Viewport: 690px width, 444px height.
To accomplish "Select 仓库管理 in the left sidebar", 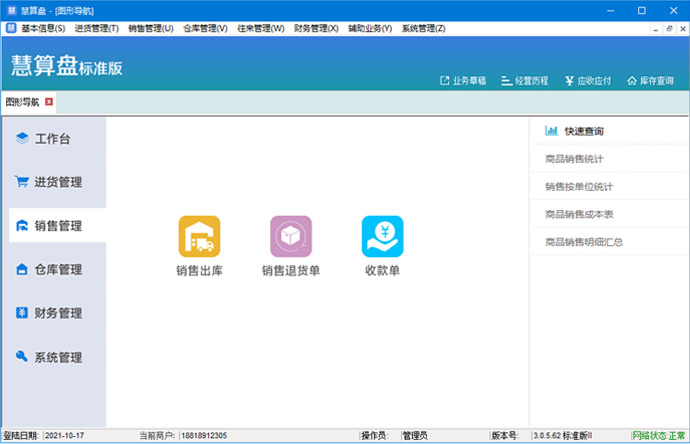I will pyautogui.click(x=54, y=269).
